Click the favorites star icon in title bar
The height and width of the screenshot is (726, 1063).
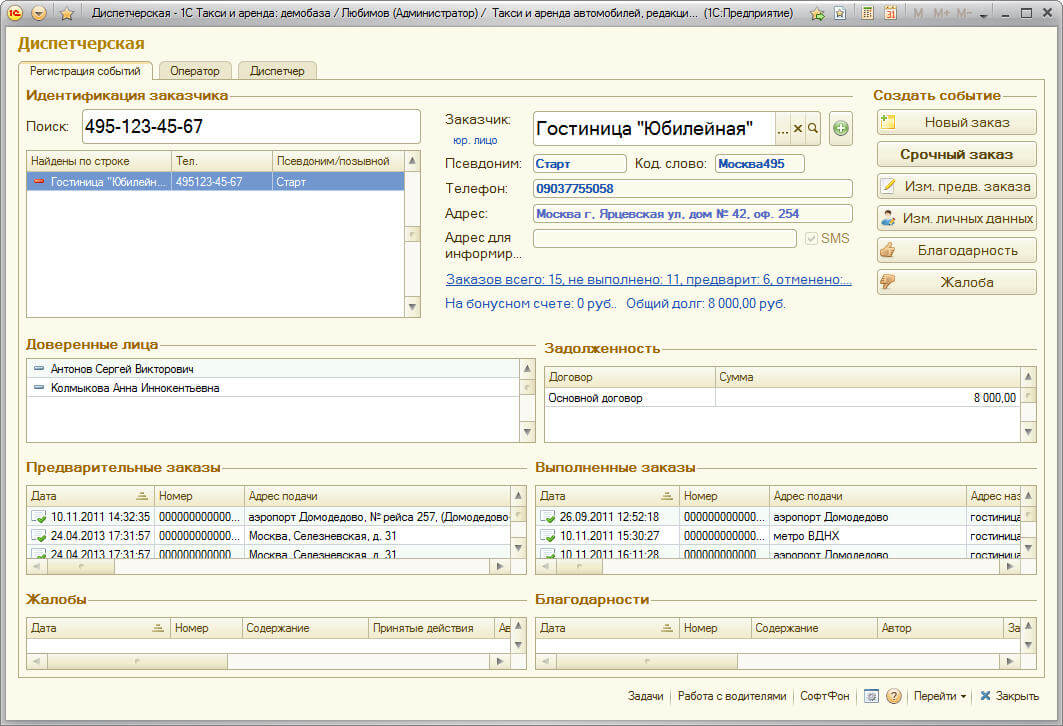[66, 14]
